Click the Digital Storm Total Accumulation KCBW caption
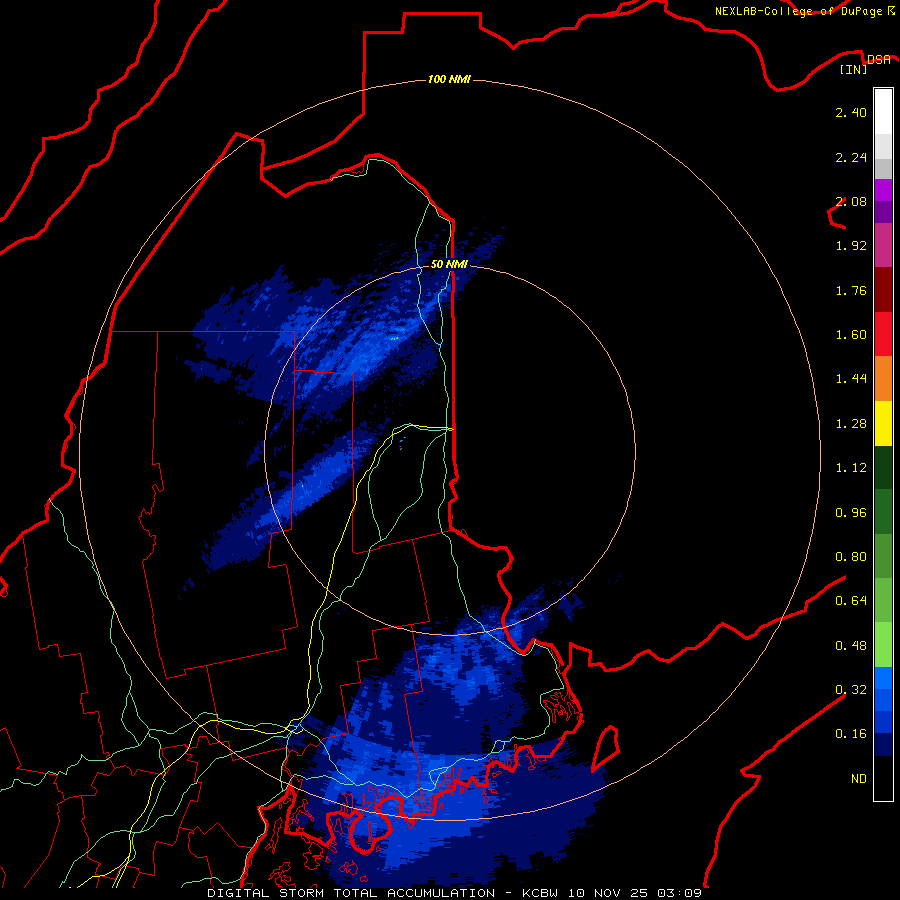The image size is (900, 900). click(454, 893)
